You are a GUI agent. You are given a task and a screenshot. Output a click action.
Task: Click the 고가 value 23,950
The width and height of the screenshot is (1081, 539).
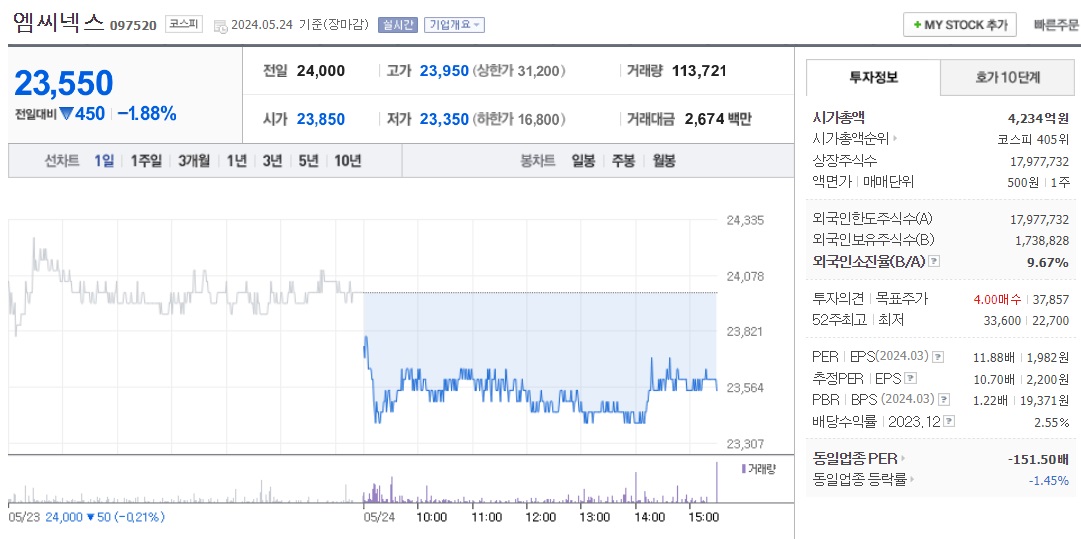click(444, 70)
